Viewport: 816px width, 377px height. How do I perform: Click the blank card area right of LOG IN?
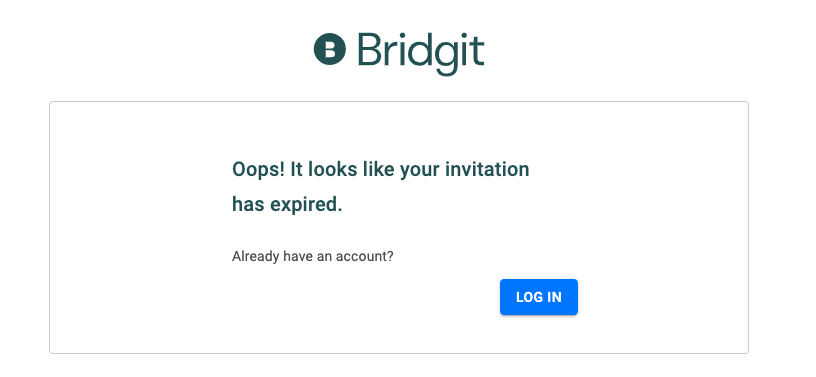(661, 297)
